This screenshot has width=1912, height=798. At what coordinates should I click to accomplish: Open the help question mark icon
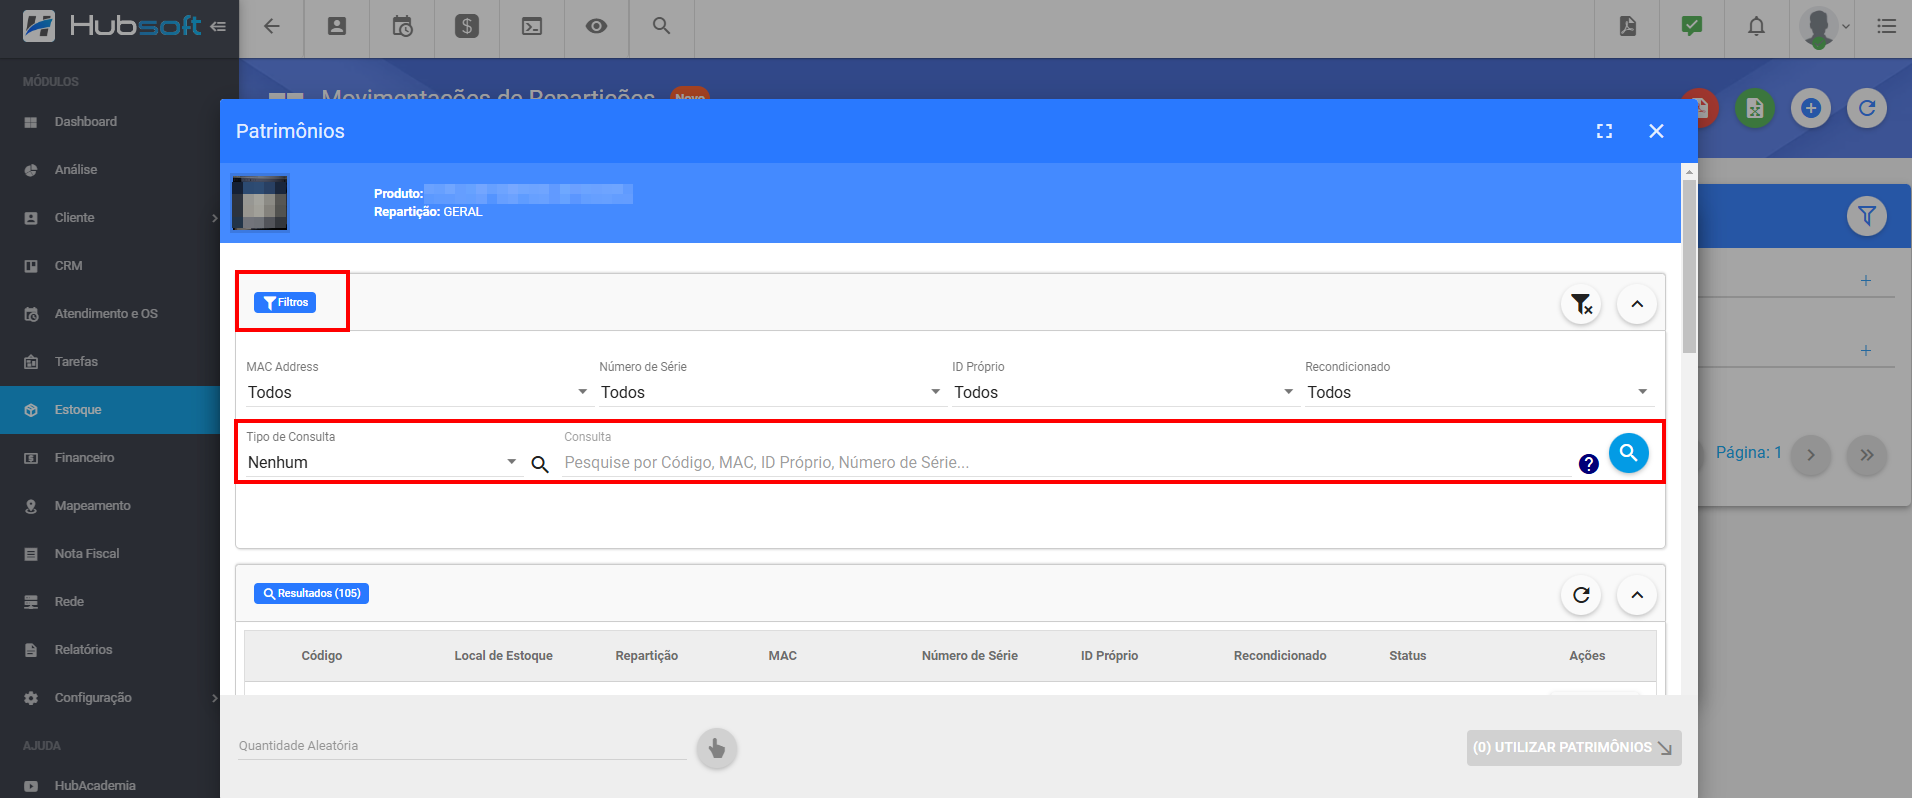[1589, 464]
